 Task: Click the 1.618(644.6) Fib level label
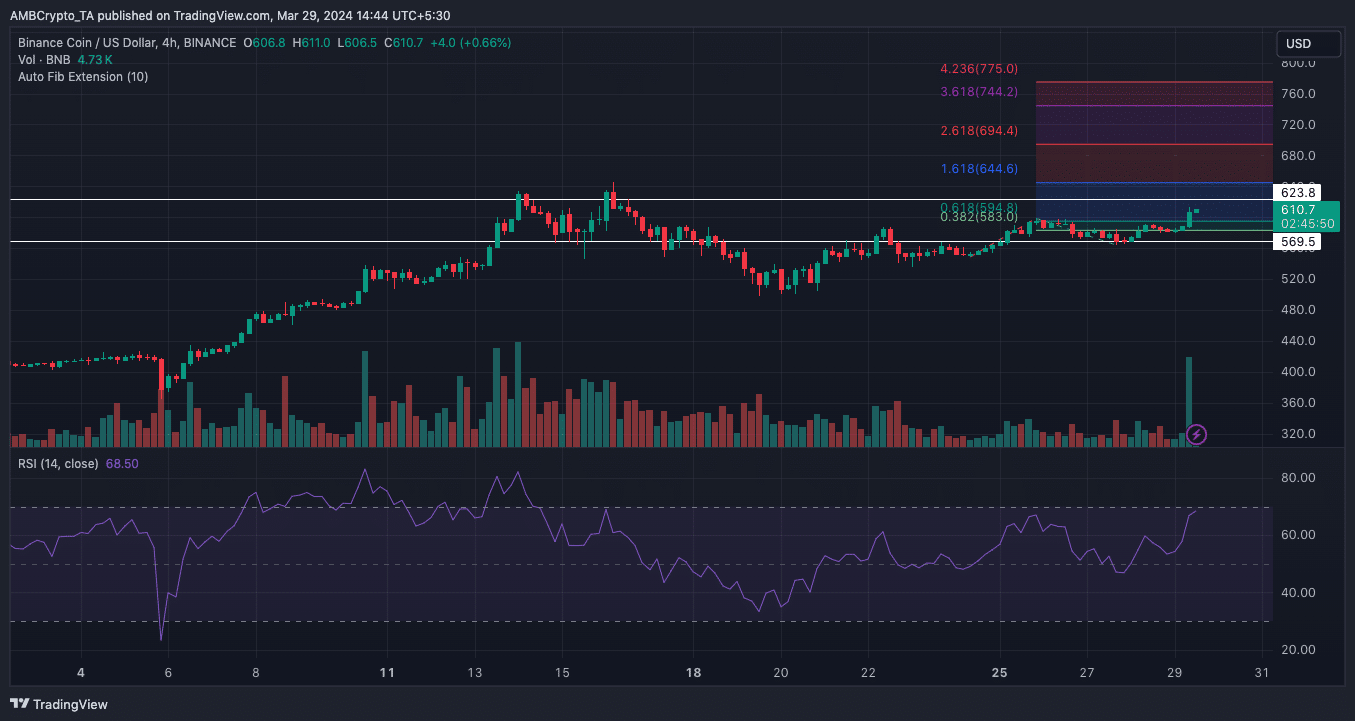point(979,169)
